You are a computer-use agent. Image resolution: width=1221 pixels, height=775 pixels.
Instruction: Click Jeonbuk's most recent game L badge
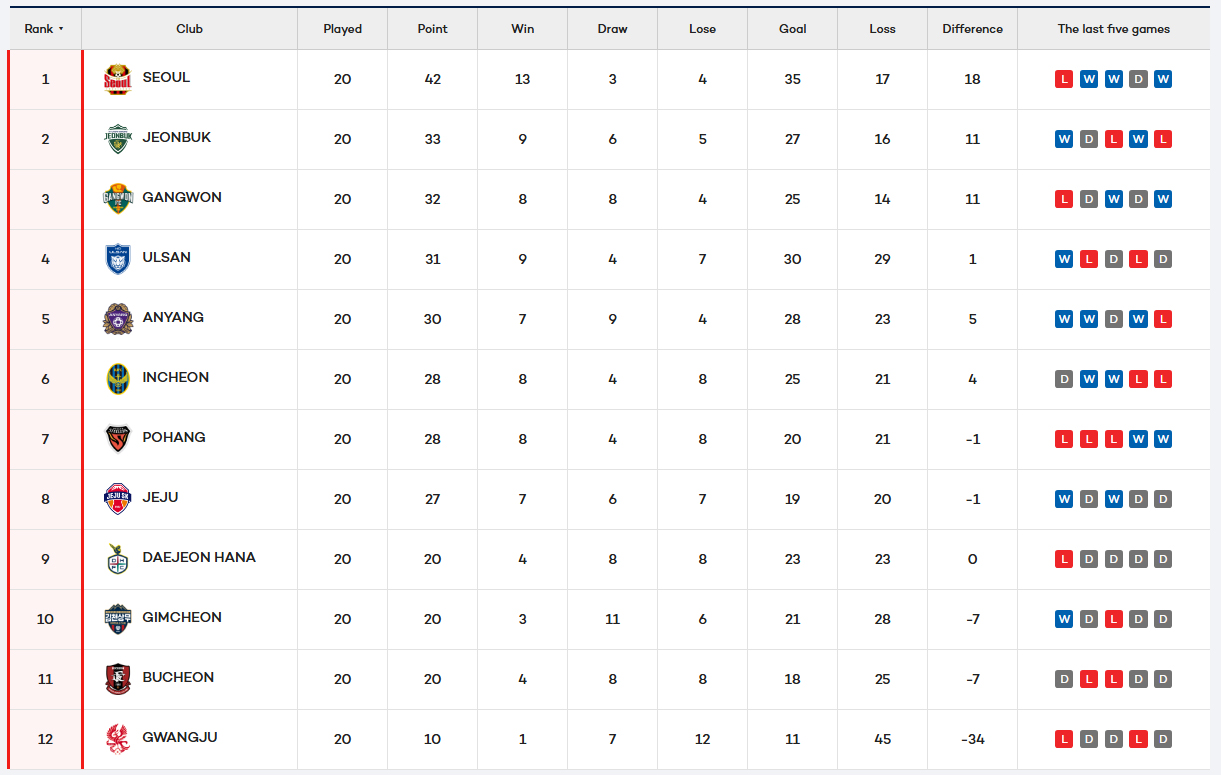click(1162, 139)
